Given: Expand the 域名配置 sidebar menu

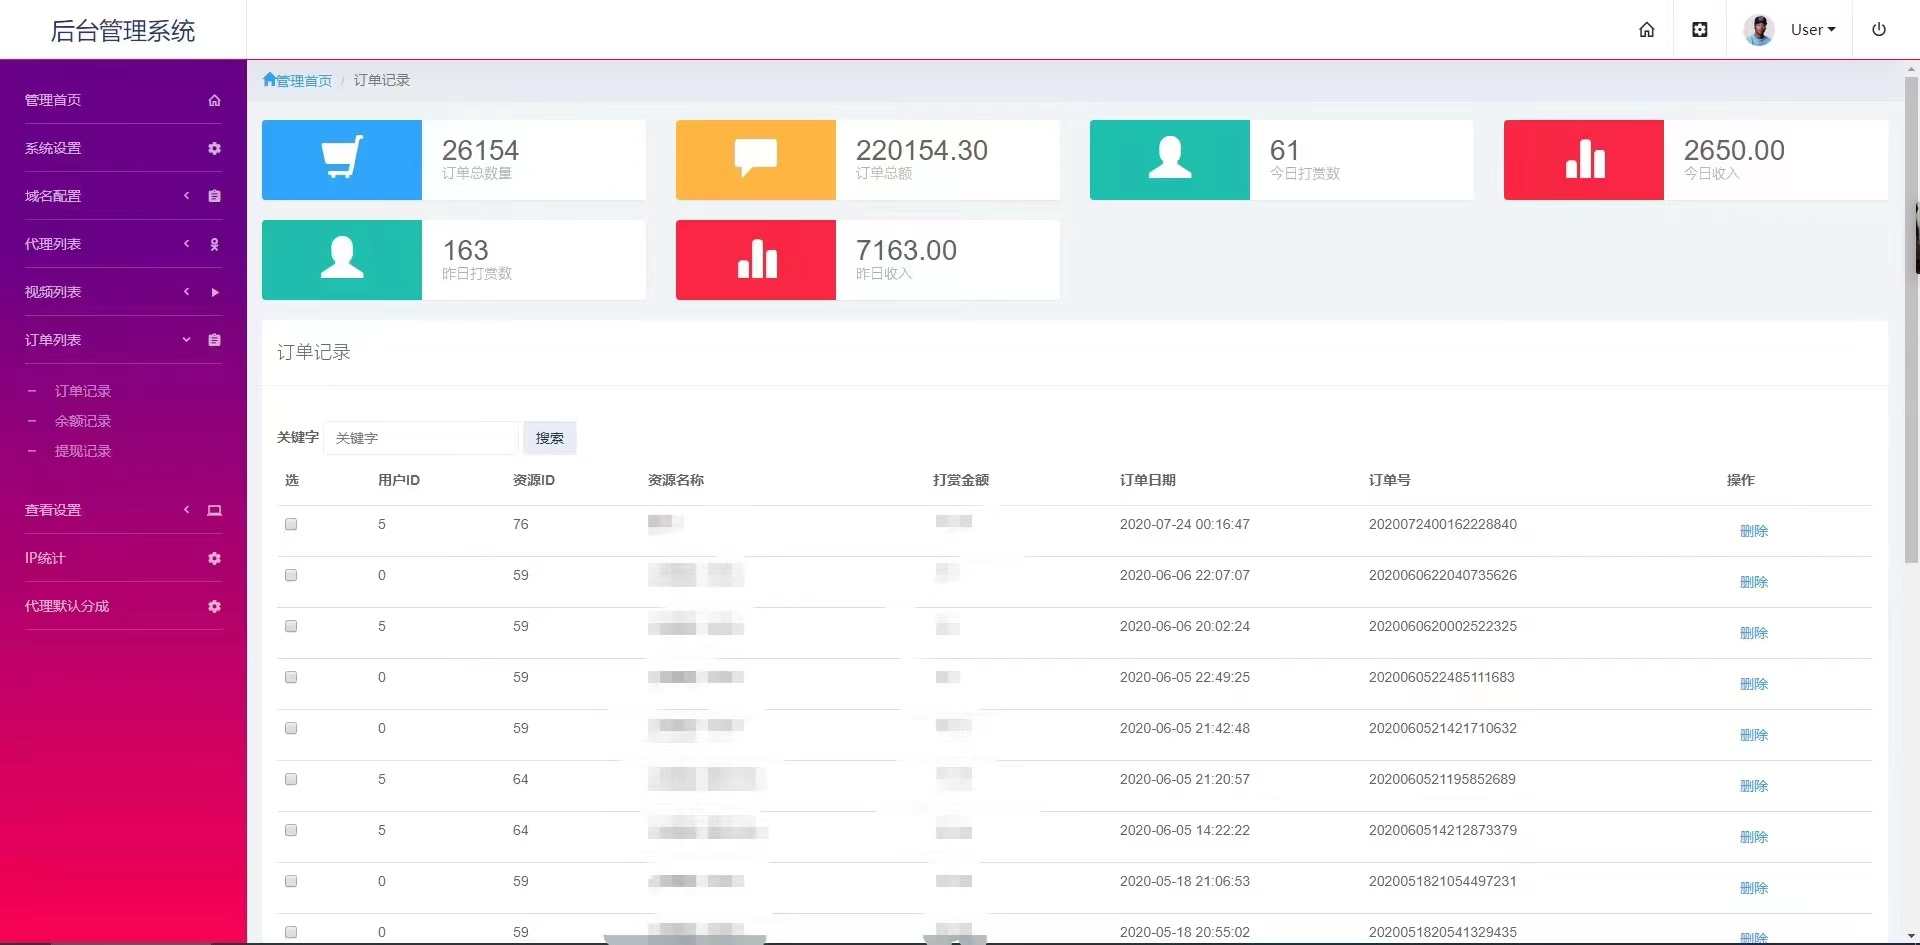Looking at the screenshot, I should (123, 196).
